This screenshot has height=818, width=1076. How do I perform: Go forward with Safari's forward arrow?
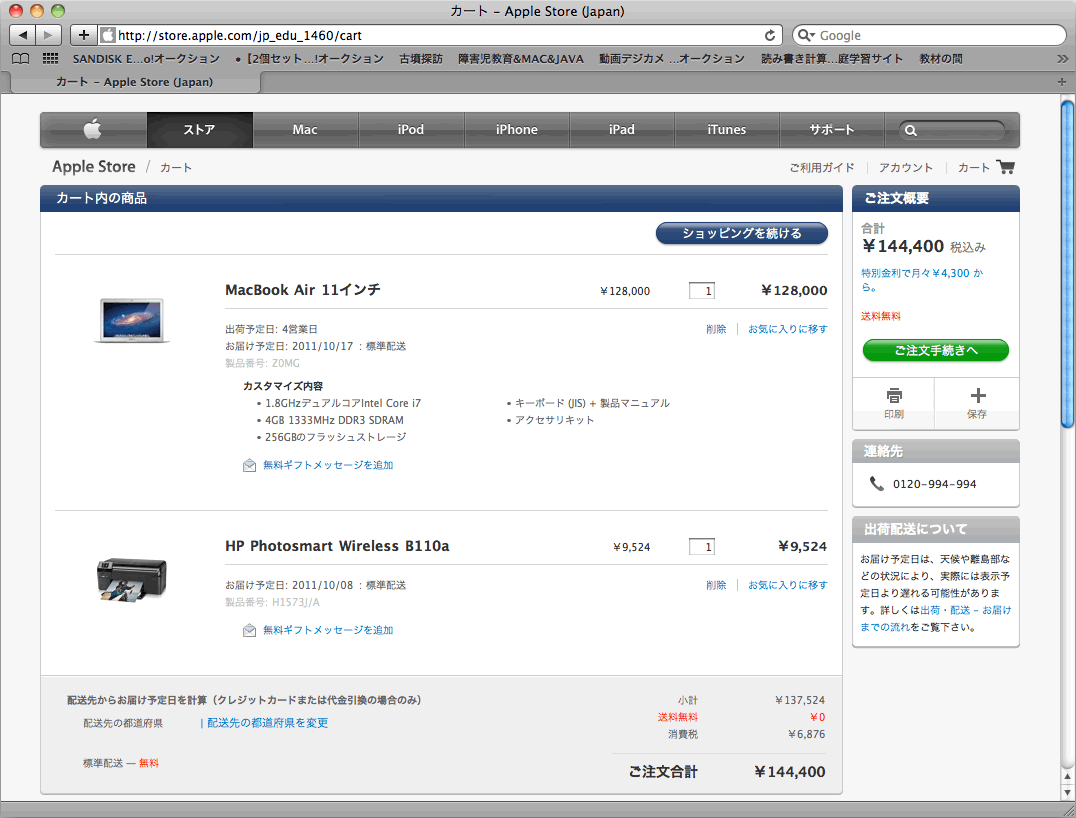pos(48,35)
